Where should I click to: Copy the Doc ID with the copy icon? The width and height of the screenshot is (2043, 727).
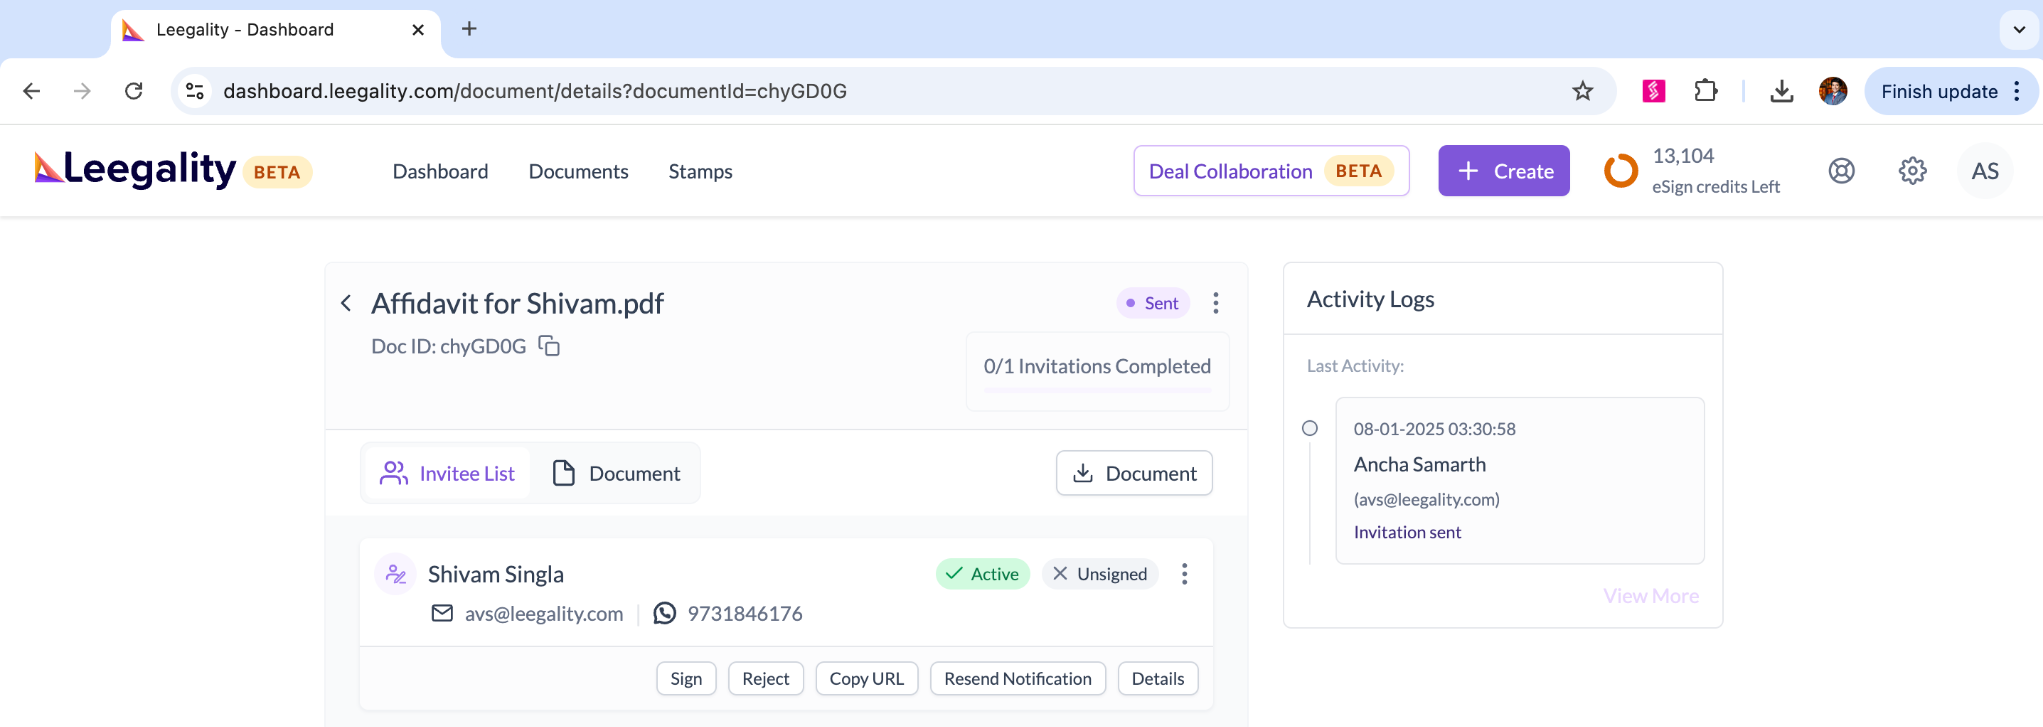(549, 346)
